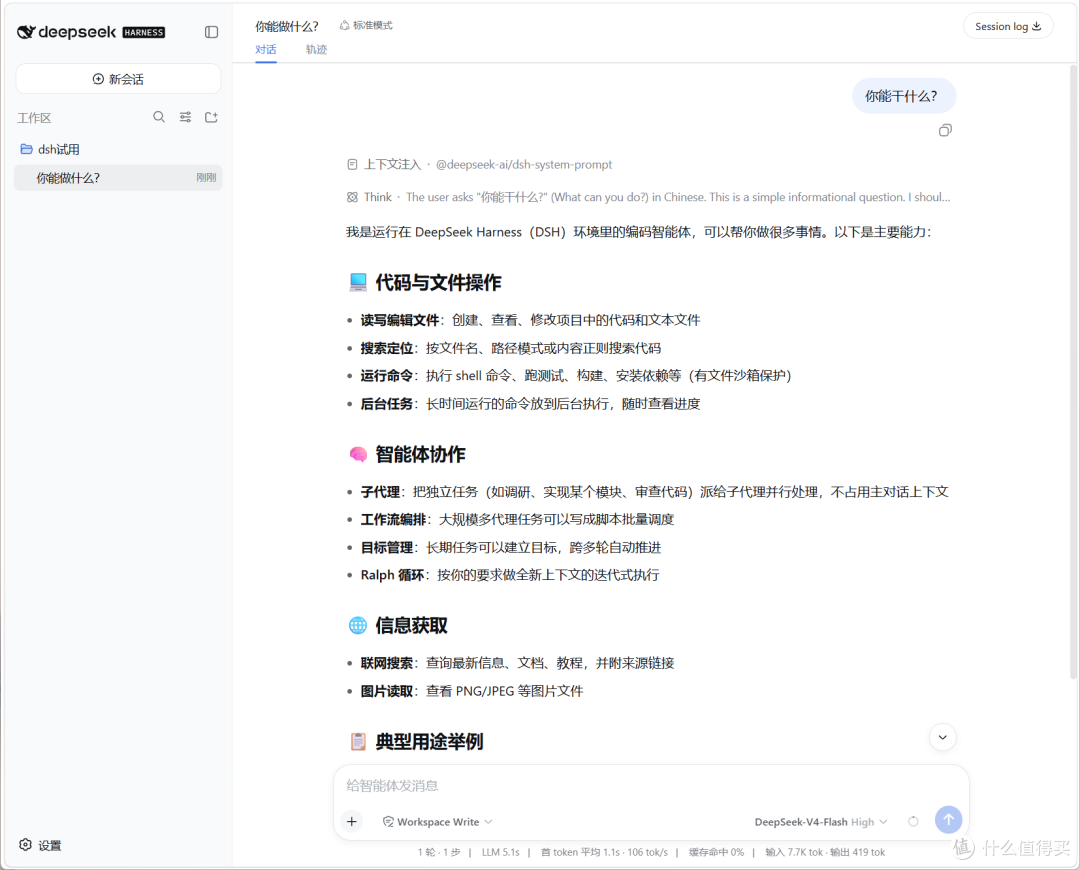Select the 你能做什么? conversation in sidebar

118,178
